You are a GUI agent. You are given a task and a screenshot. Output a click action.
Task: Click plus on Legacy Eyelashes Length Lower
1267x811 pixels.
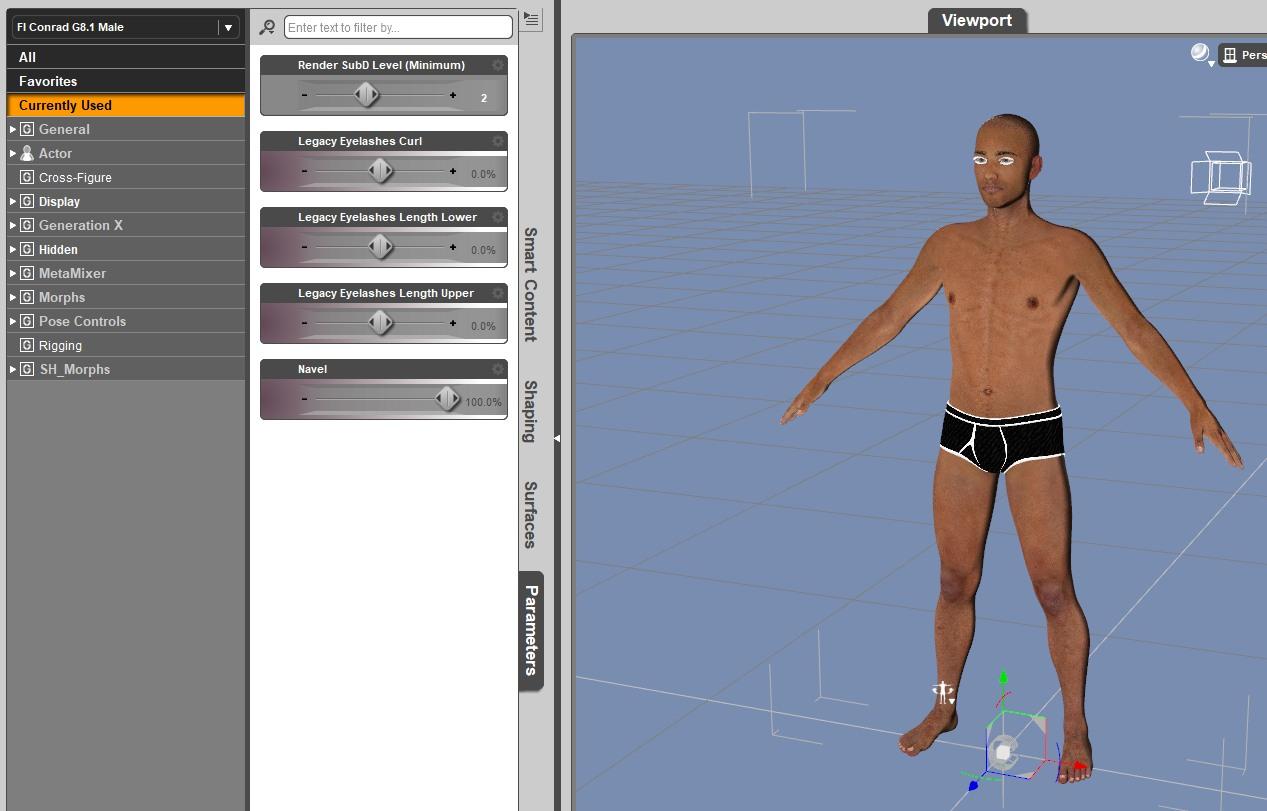coord(453,247)
